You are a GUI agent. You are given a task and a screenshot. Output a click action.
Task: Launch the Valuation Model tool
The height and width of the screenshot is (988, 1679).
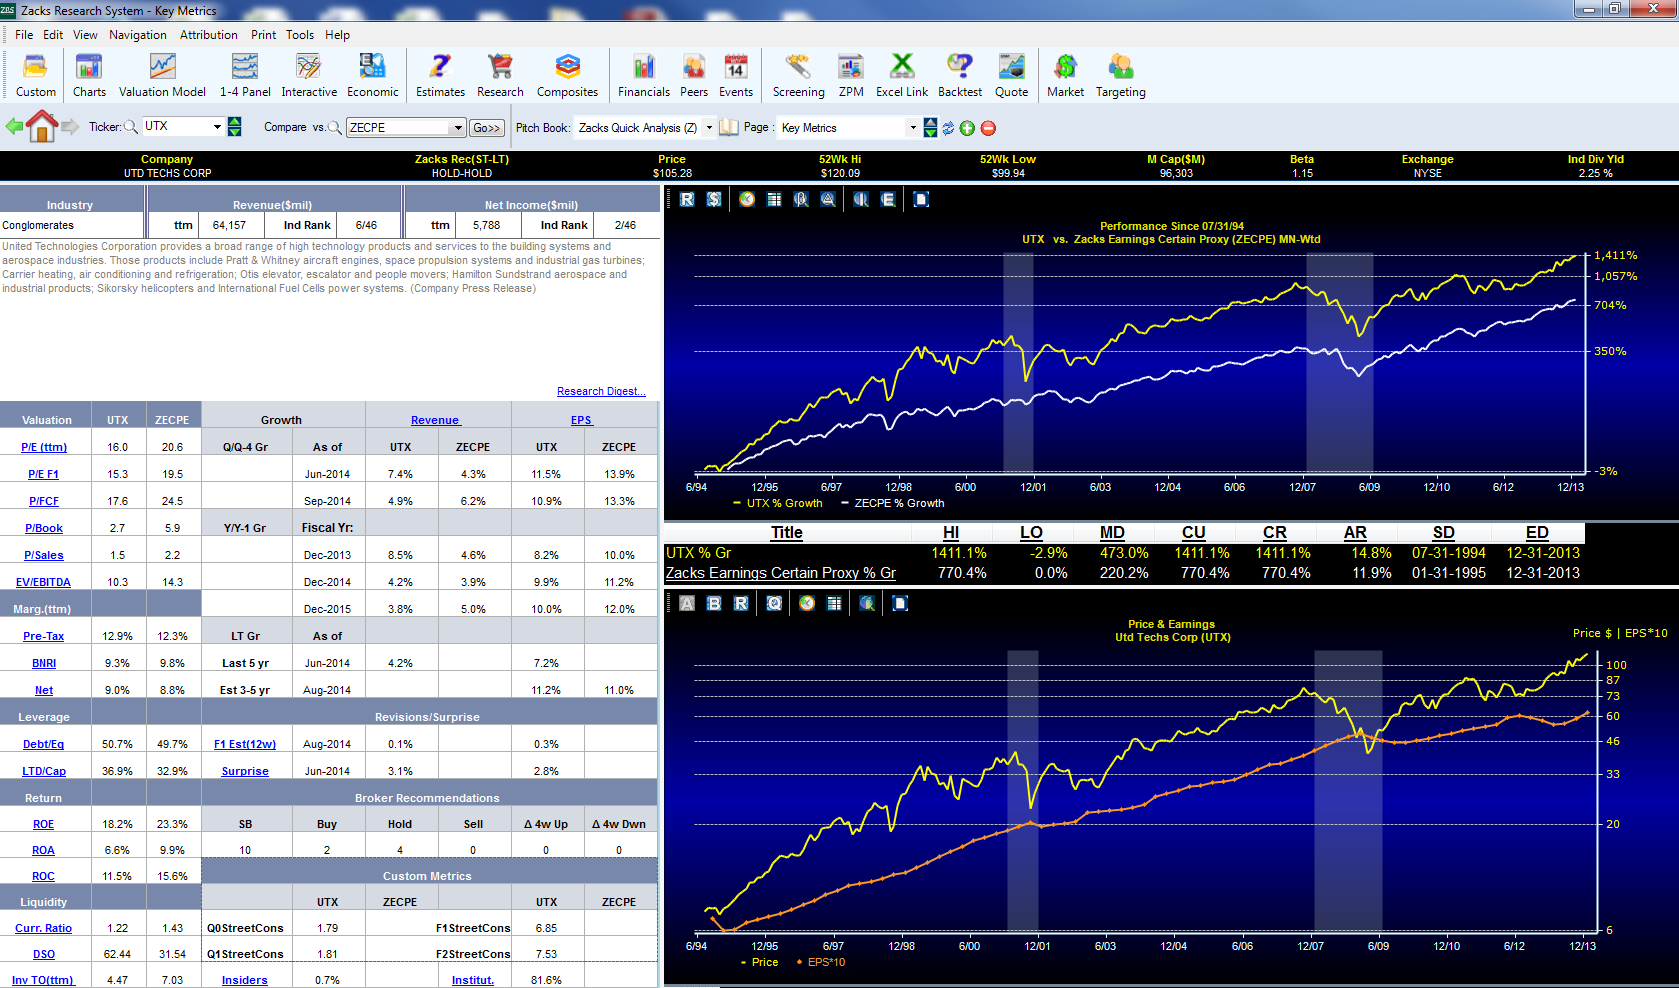pos(162,75)
